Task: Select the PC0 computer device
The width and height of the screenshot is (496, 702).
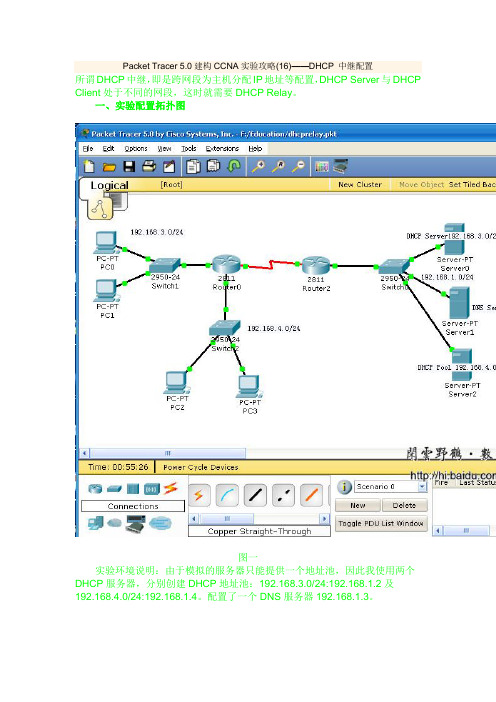Action: (x=106, y=243)
